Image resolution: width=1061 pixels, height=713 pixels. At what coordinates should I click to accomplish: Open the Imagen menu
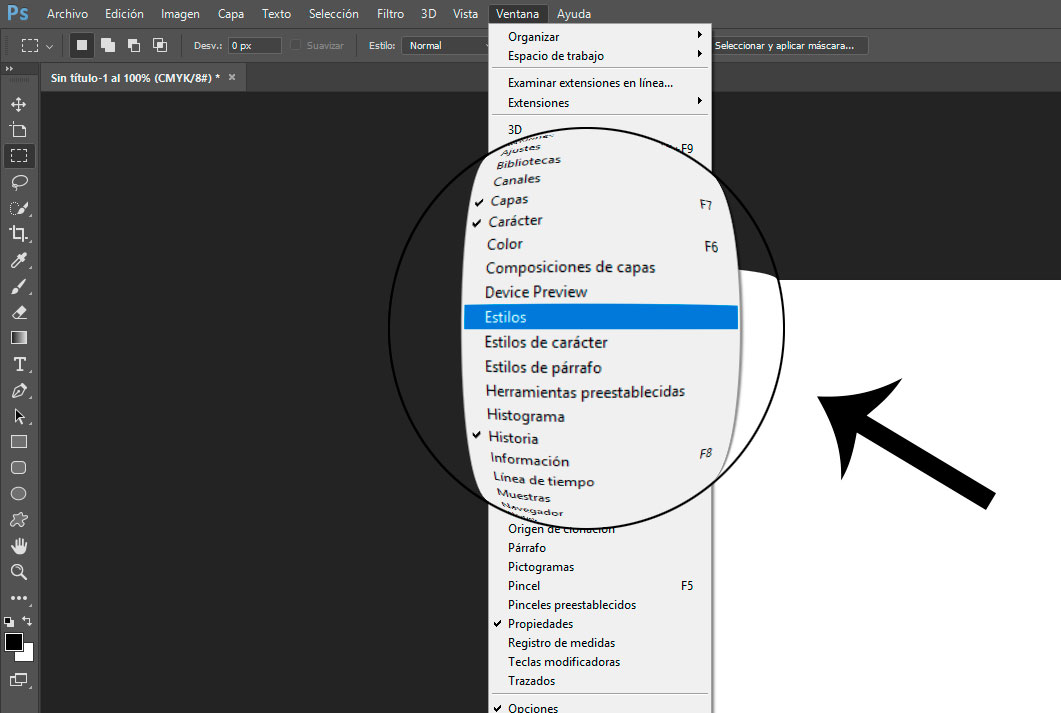(x=180, y=14)
